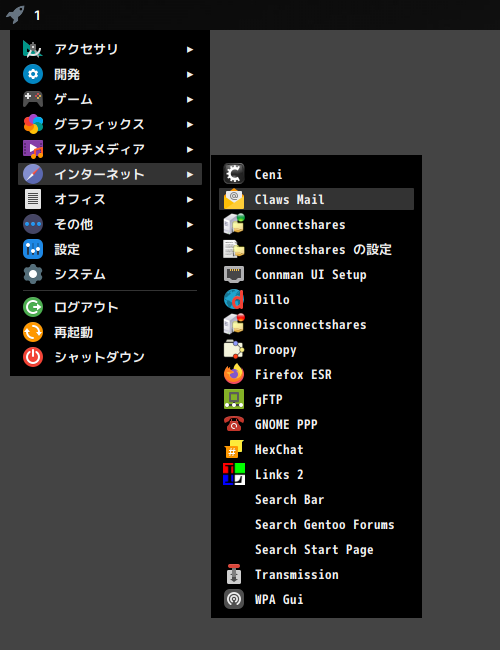Click the orange 再起動 icon
The width and height of the screenshot is (500, 650).
(33, 332)
